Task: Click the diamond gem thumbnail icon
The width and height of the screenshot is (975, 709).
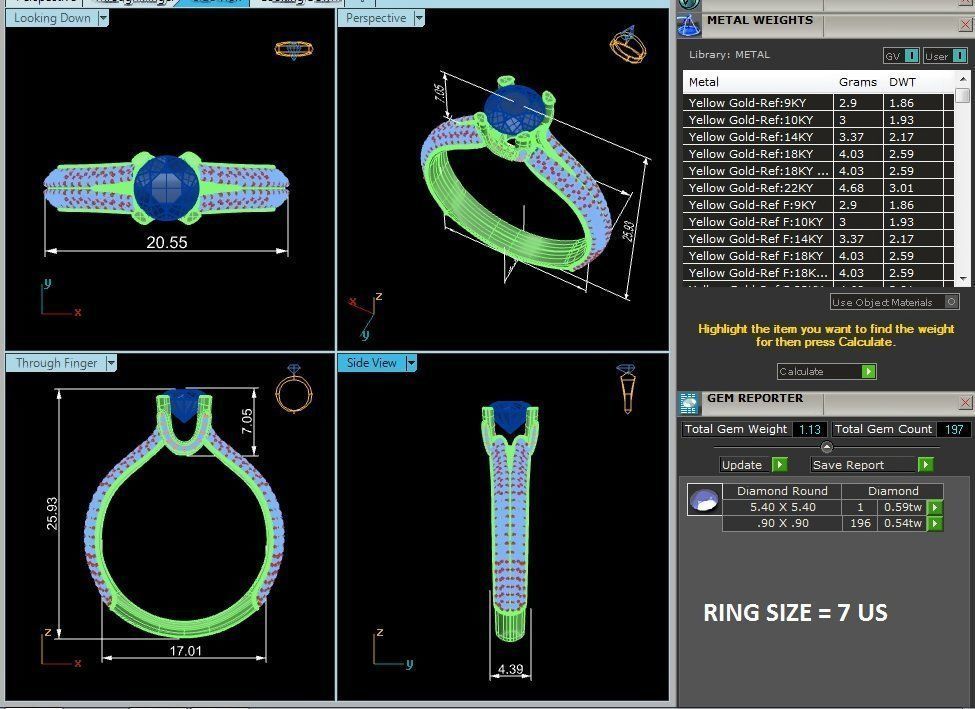Action: 705,499
